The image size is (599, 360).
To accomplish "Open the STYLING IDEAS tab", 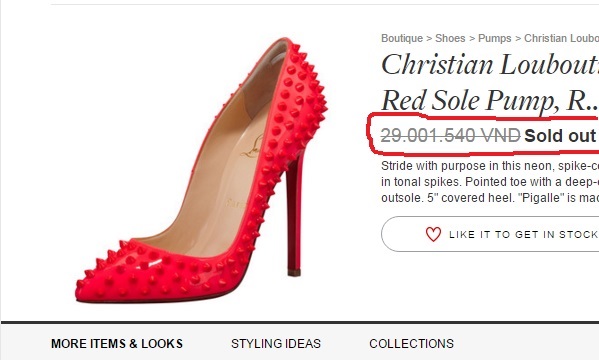I will (276, 344).
